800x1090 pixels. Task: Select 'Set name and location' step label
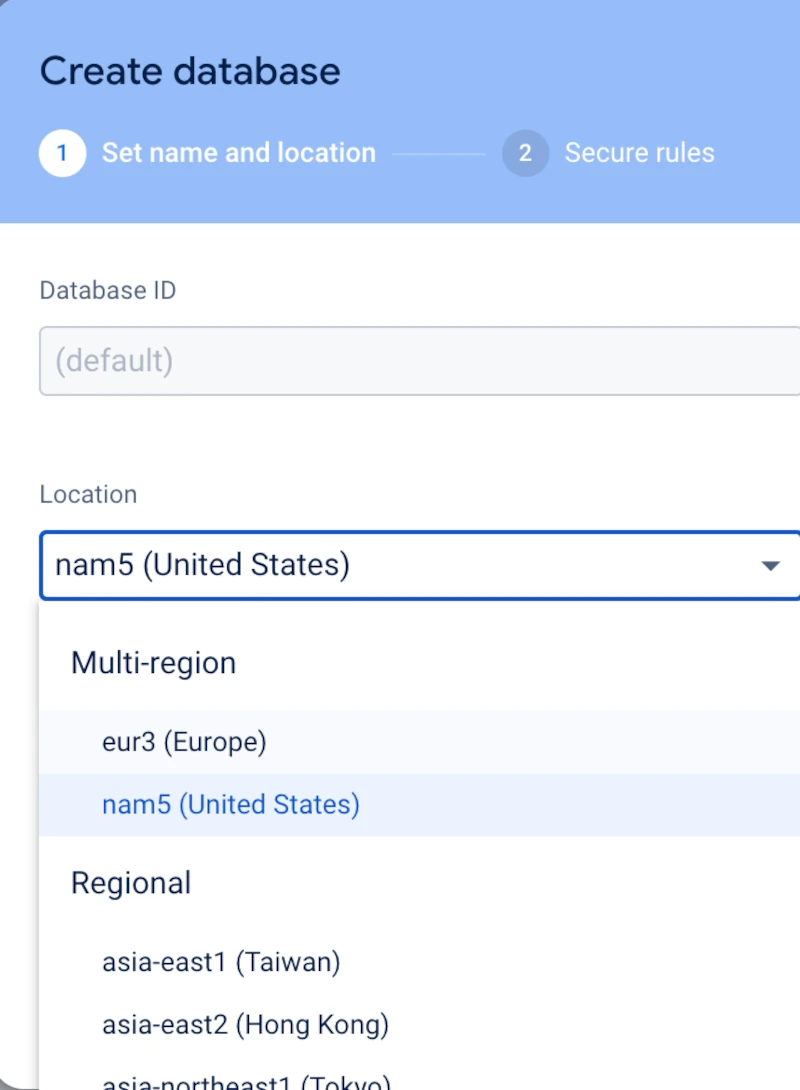click(x=238, y=153)
